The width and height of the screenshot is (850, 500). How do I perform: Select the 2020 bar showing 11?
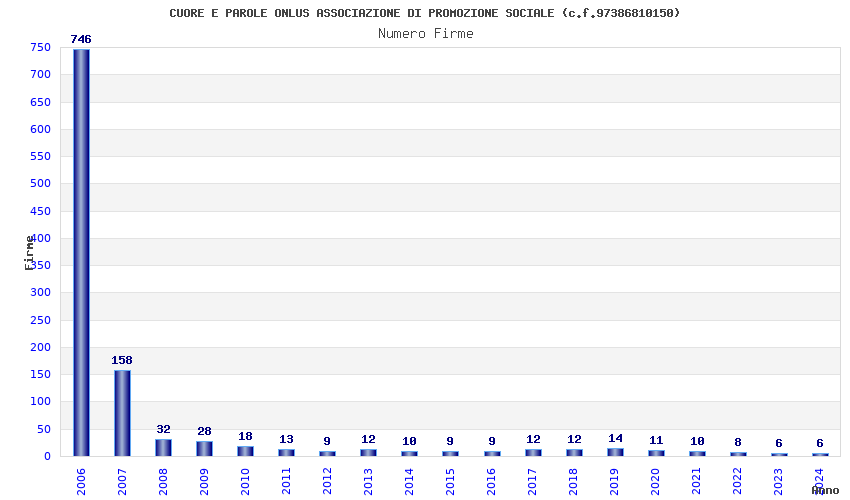click(x=656, y=453)
